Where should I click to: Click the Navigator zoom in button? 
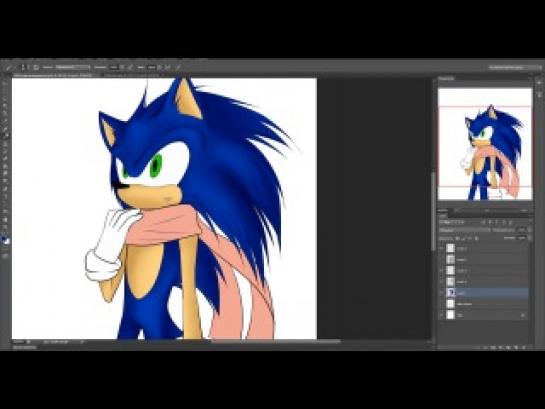tap(524, 211)
